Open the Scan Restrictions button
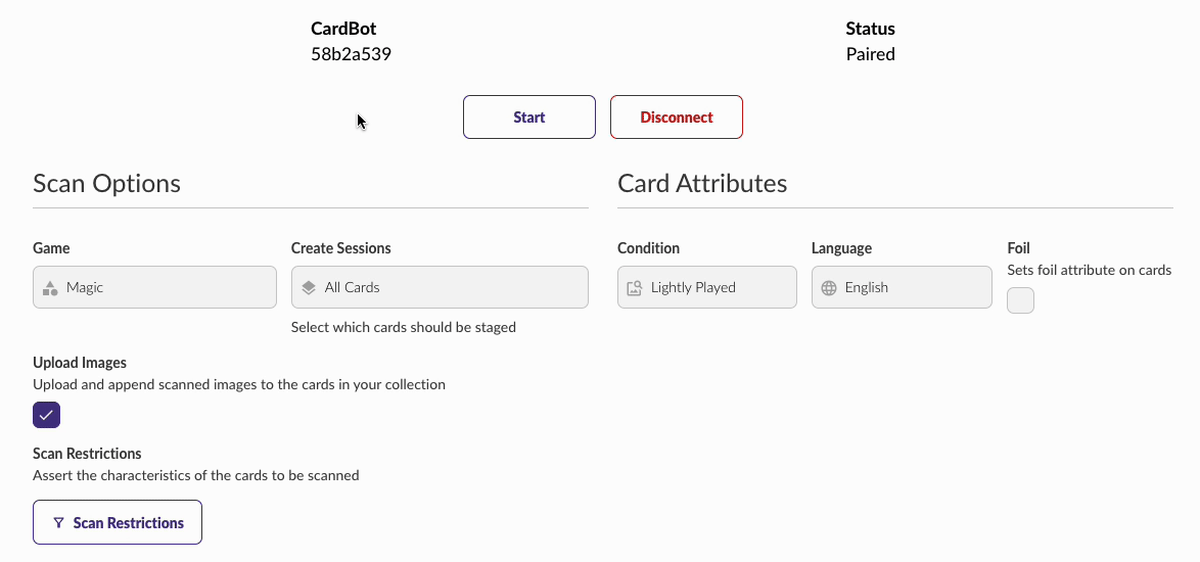The image size is (1200, 562). point(118,522)
